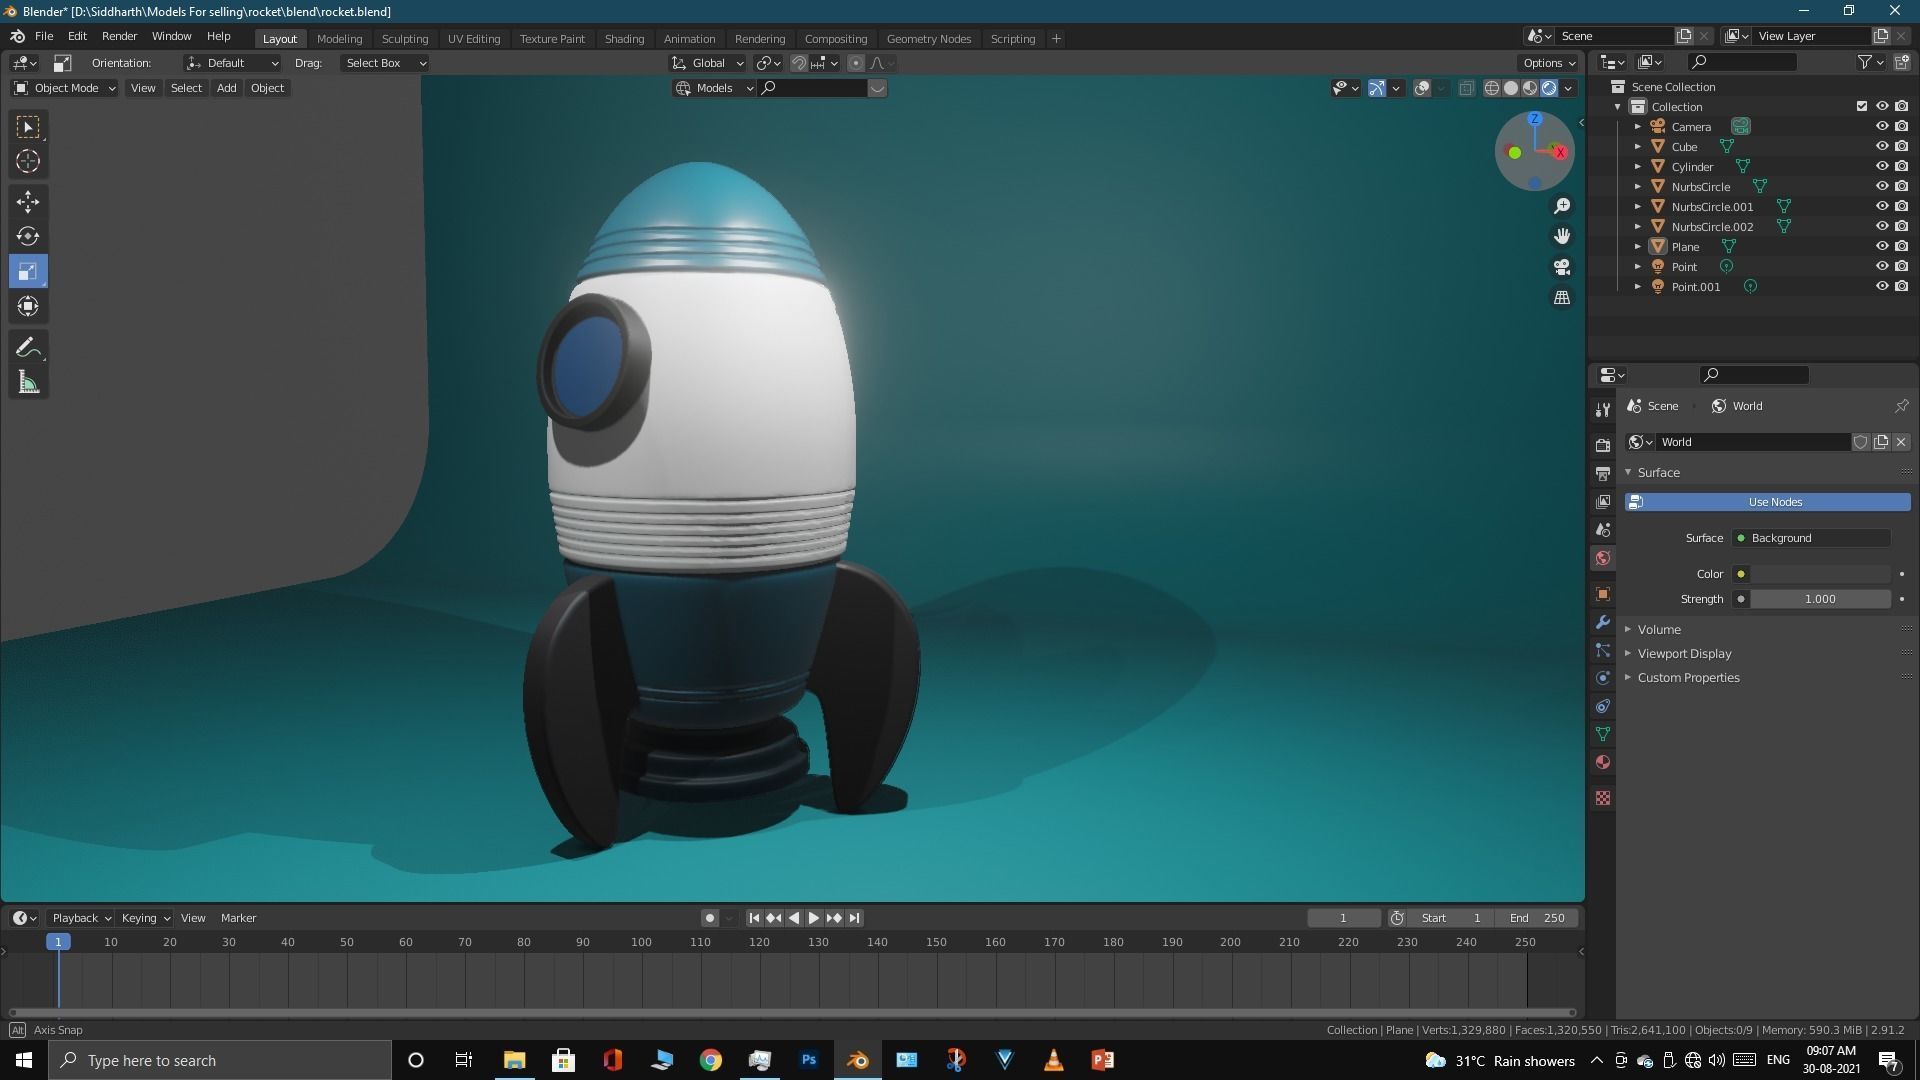Image resolution: width=1920 pixels, height=1080 pixels.
Task: Select the Move tool in toolbar
Action: pyautogui.click(x=28, y=202)
